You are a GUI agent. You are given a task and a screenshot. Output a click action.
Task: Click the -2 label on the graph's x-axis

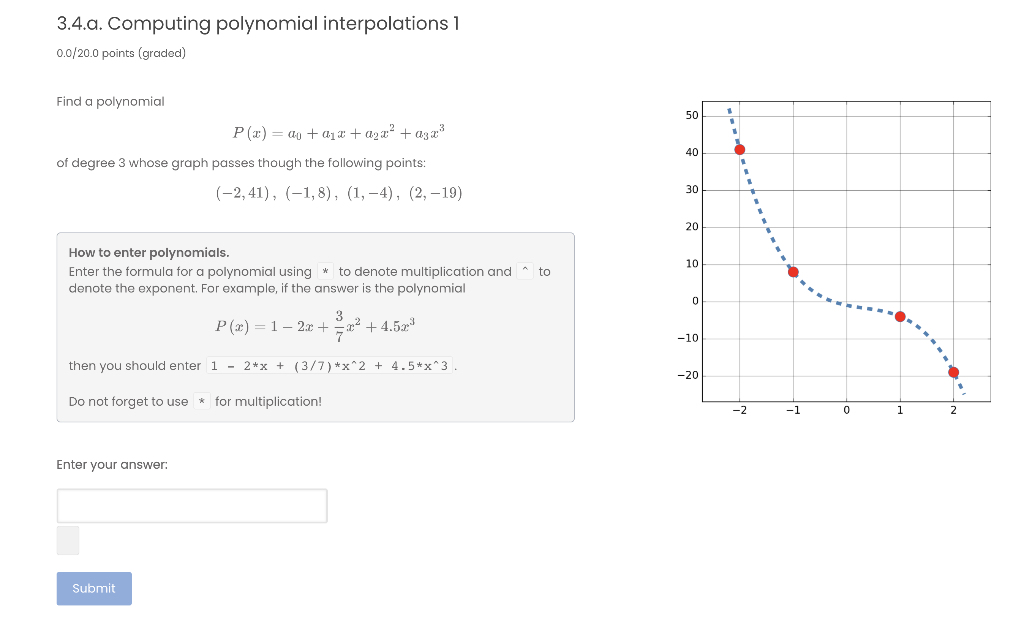[x=740, y=411]
